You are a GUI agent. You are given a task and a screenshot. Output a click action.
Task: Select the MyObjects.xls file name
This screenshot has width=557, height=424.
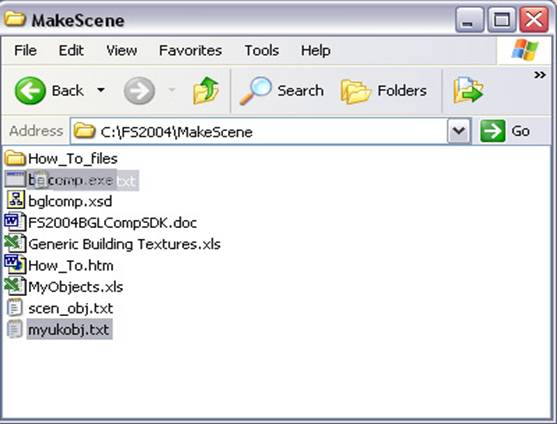click(x=76, y=287)
